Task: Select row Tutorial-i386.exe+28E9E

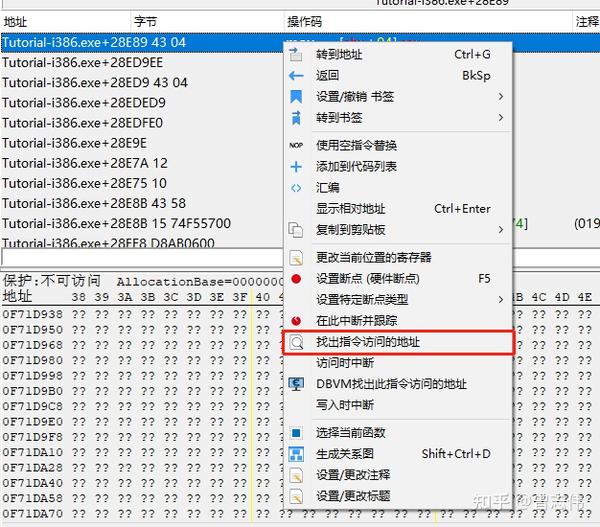Action: point(142,144)
